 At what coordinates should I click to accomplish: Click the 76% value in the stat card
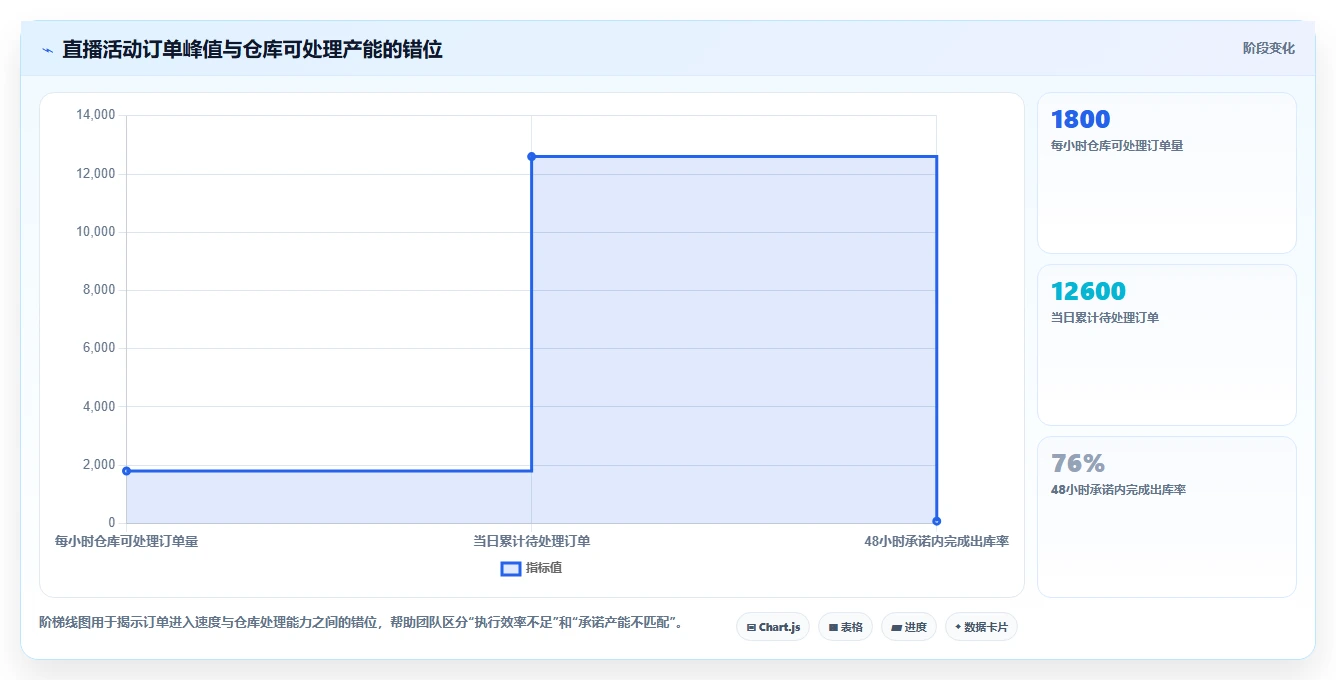(x=1078, y=463)
